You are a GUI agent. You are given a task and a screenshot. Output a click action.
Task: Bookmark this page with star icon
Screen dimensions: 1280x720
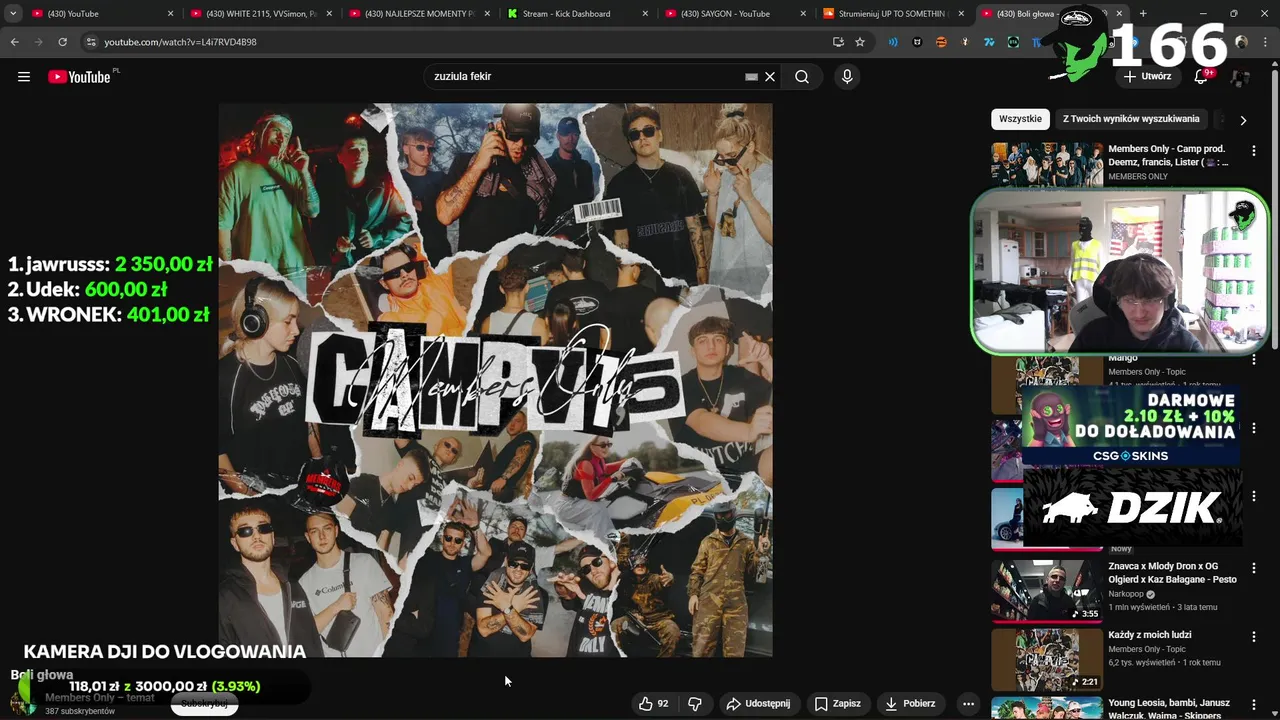coord(860,42)
